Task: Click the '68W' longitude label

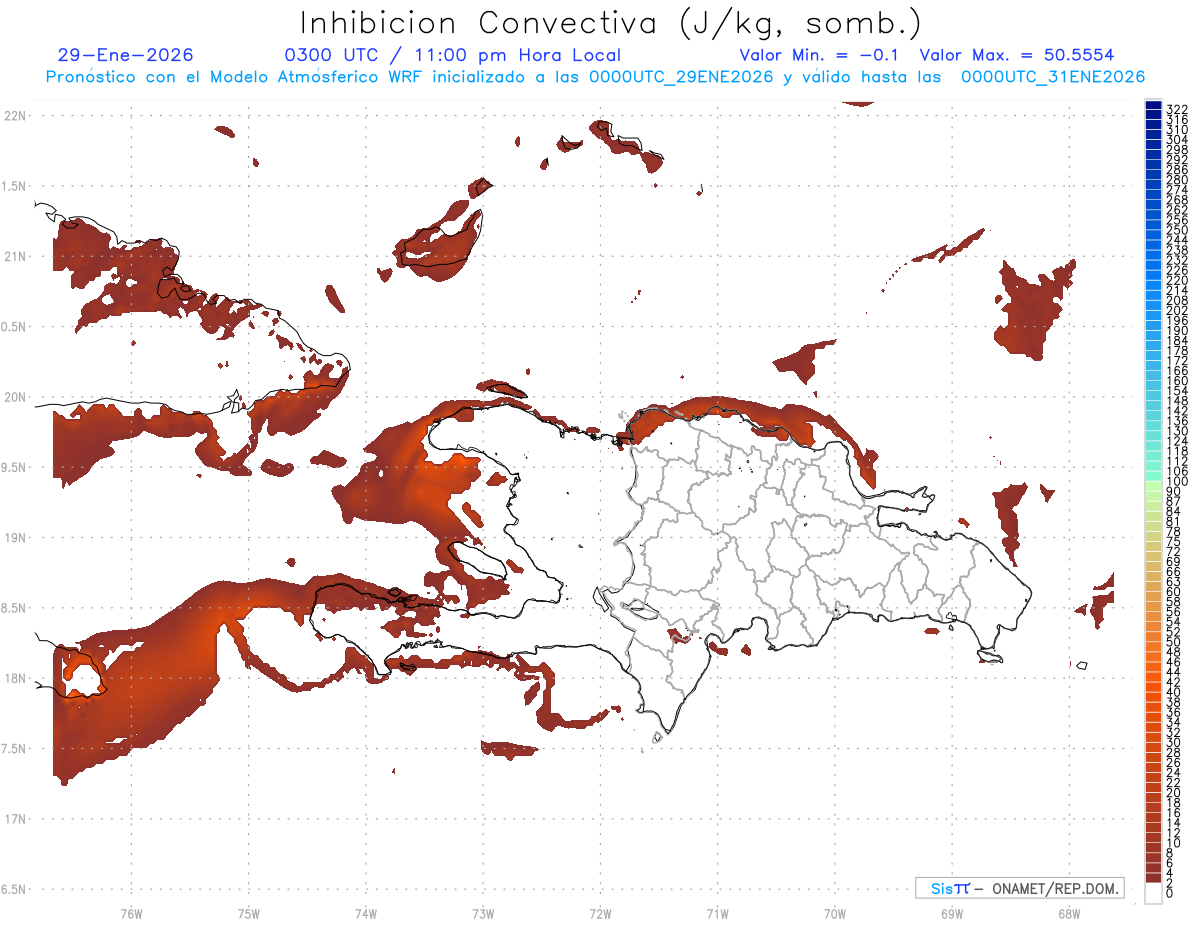Action: coord(1069,913)
